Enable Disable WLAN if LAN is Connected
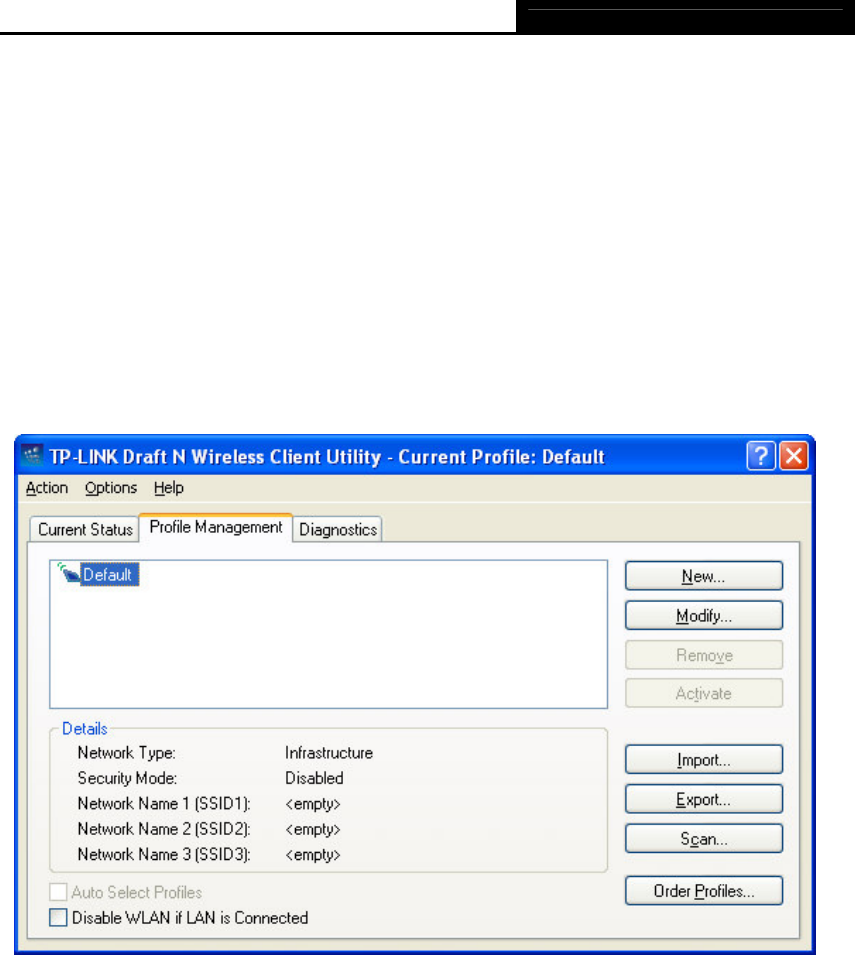The image size is (855, 955). tap(58, 917)
